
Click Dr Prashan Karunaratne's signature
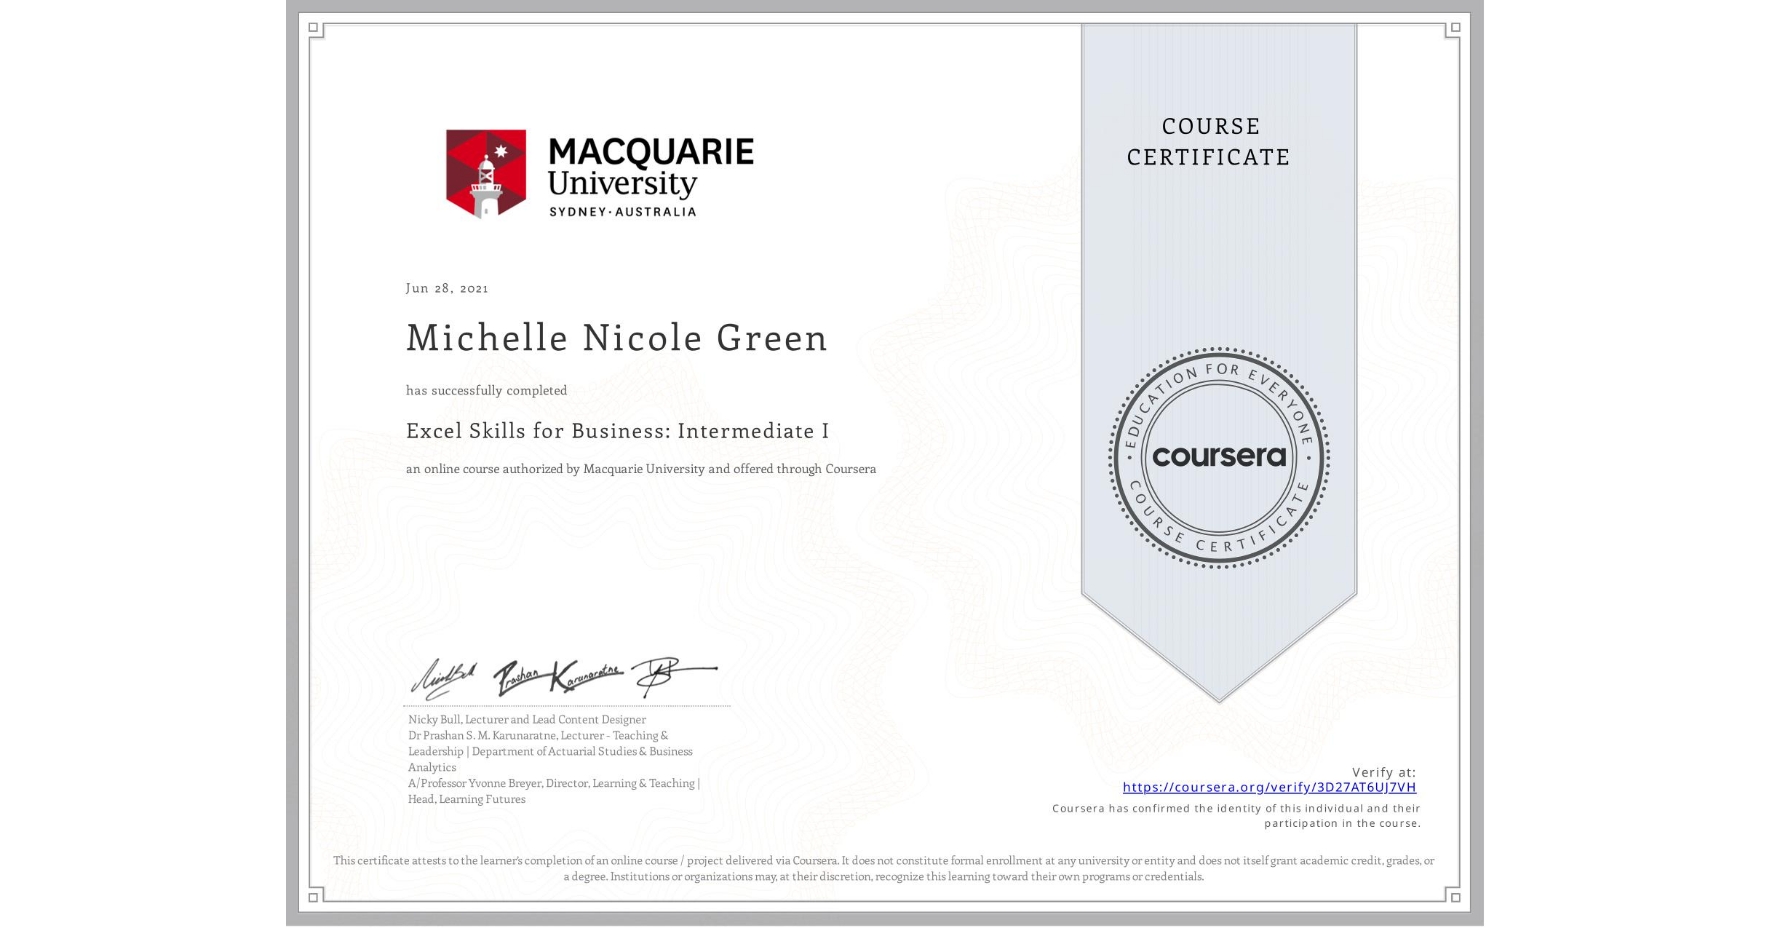pos(560,678)
